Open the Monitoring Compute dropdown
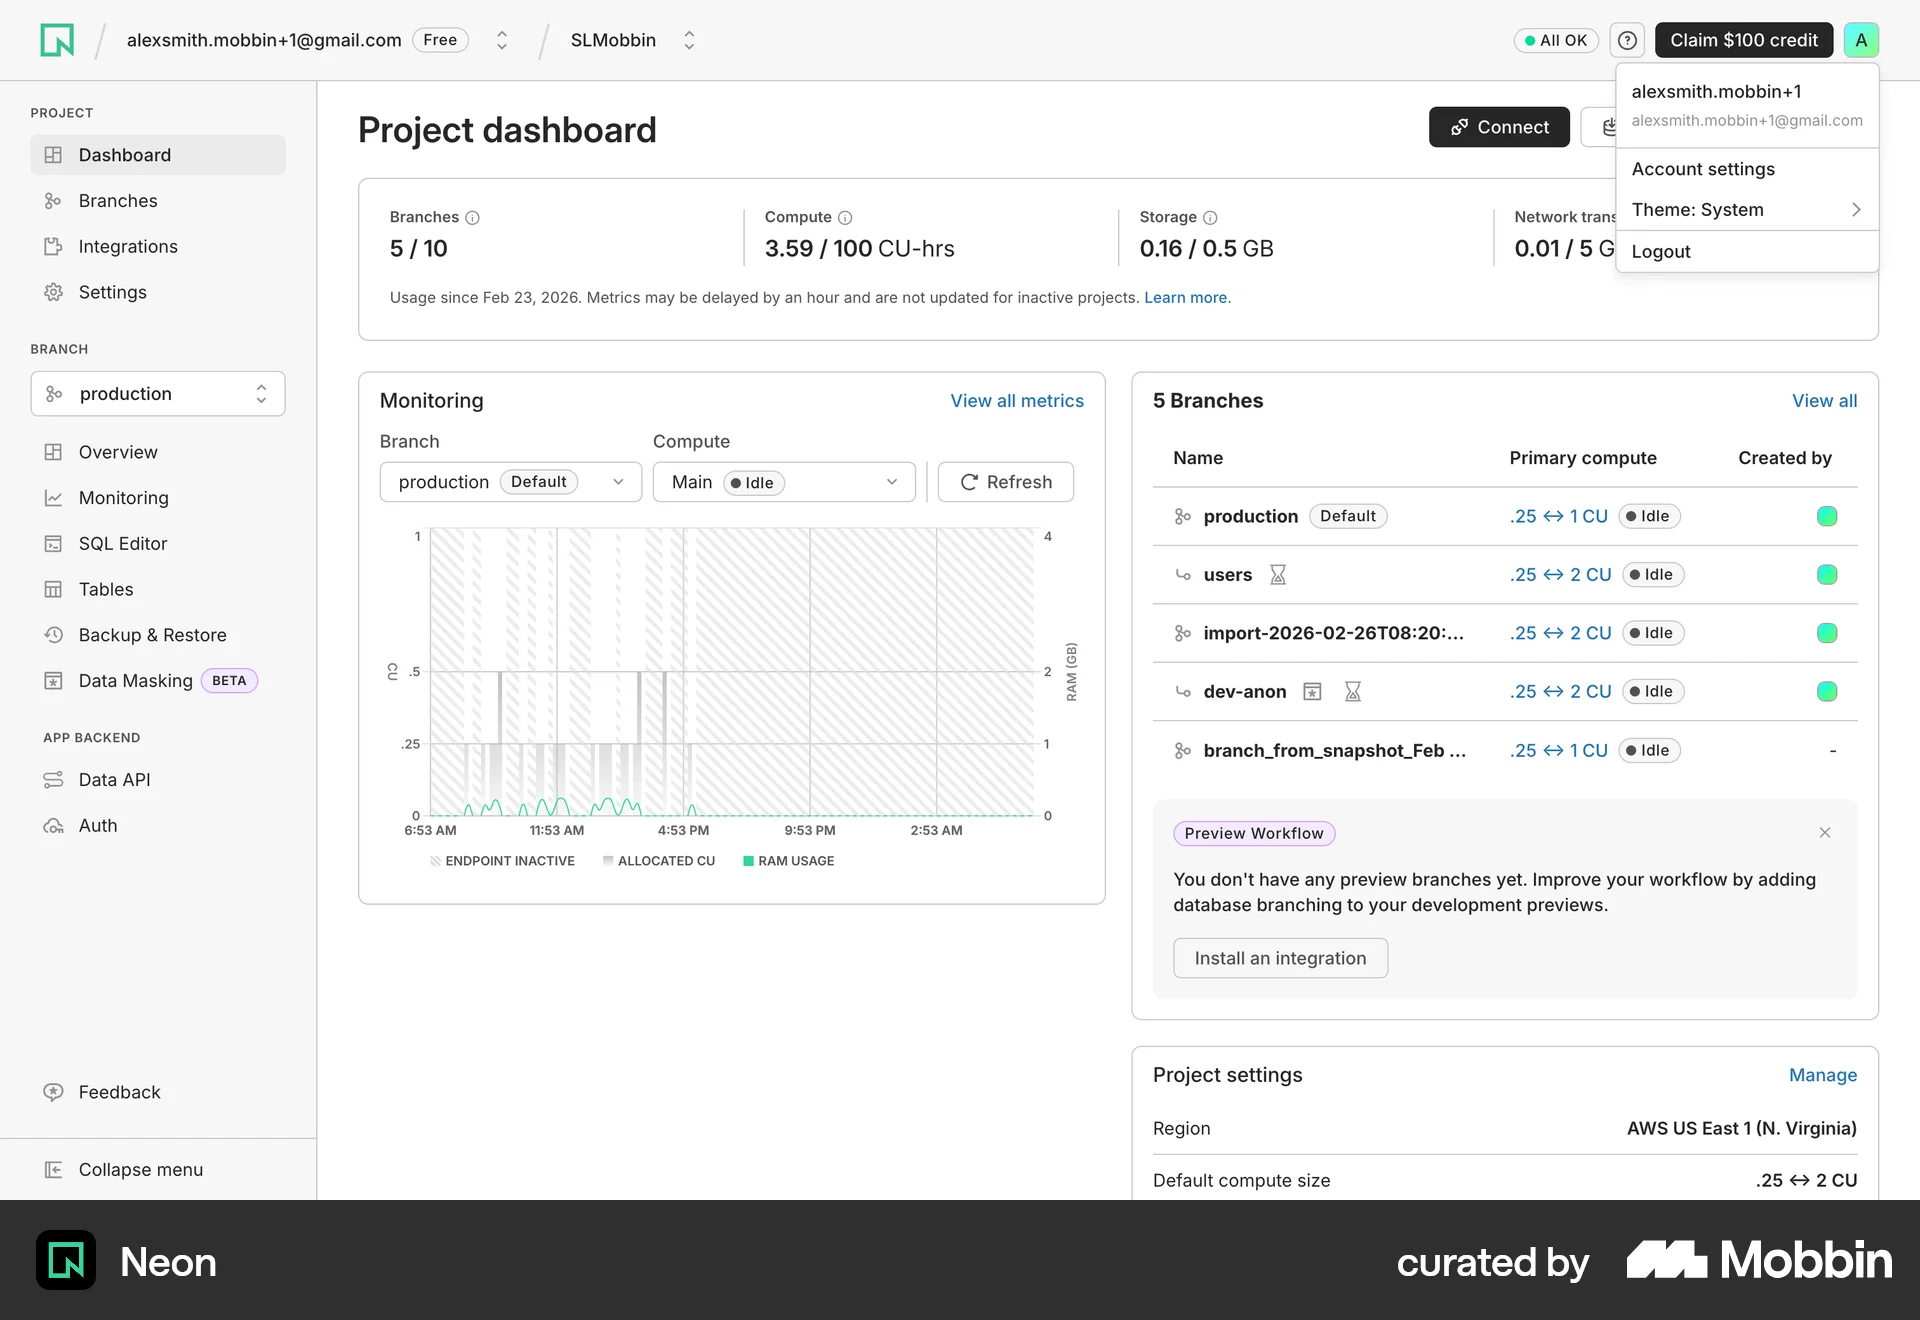The height and width of the screenshot is (1320, 1920). click(784, 482)
